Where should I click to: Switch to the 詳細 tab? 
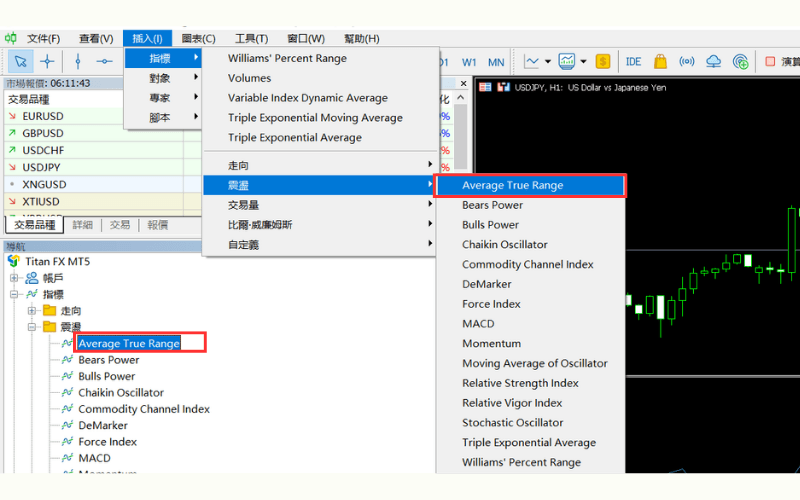pos(82,225)
